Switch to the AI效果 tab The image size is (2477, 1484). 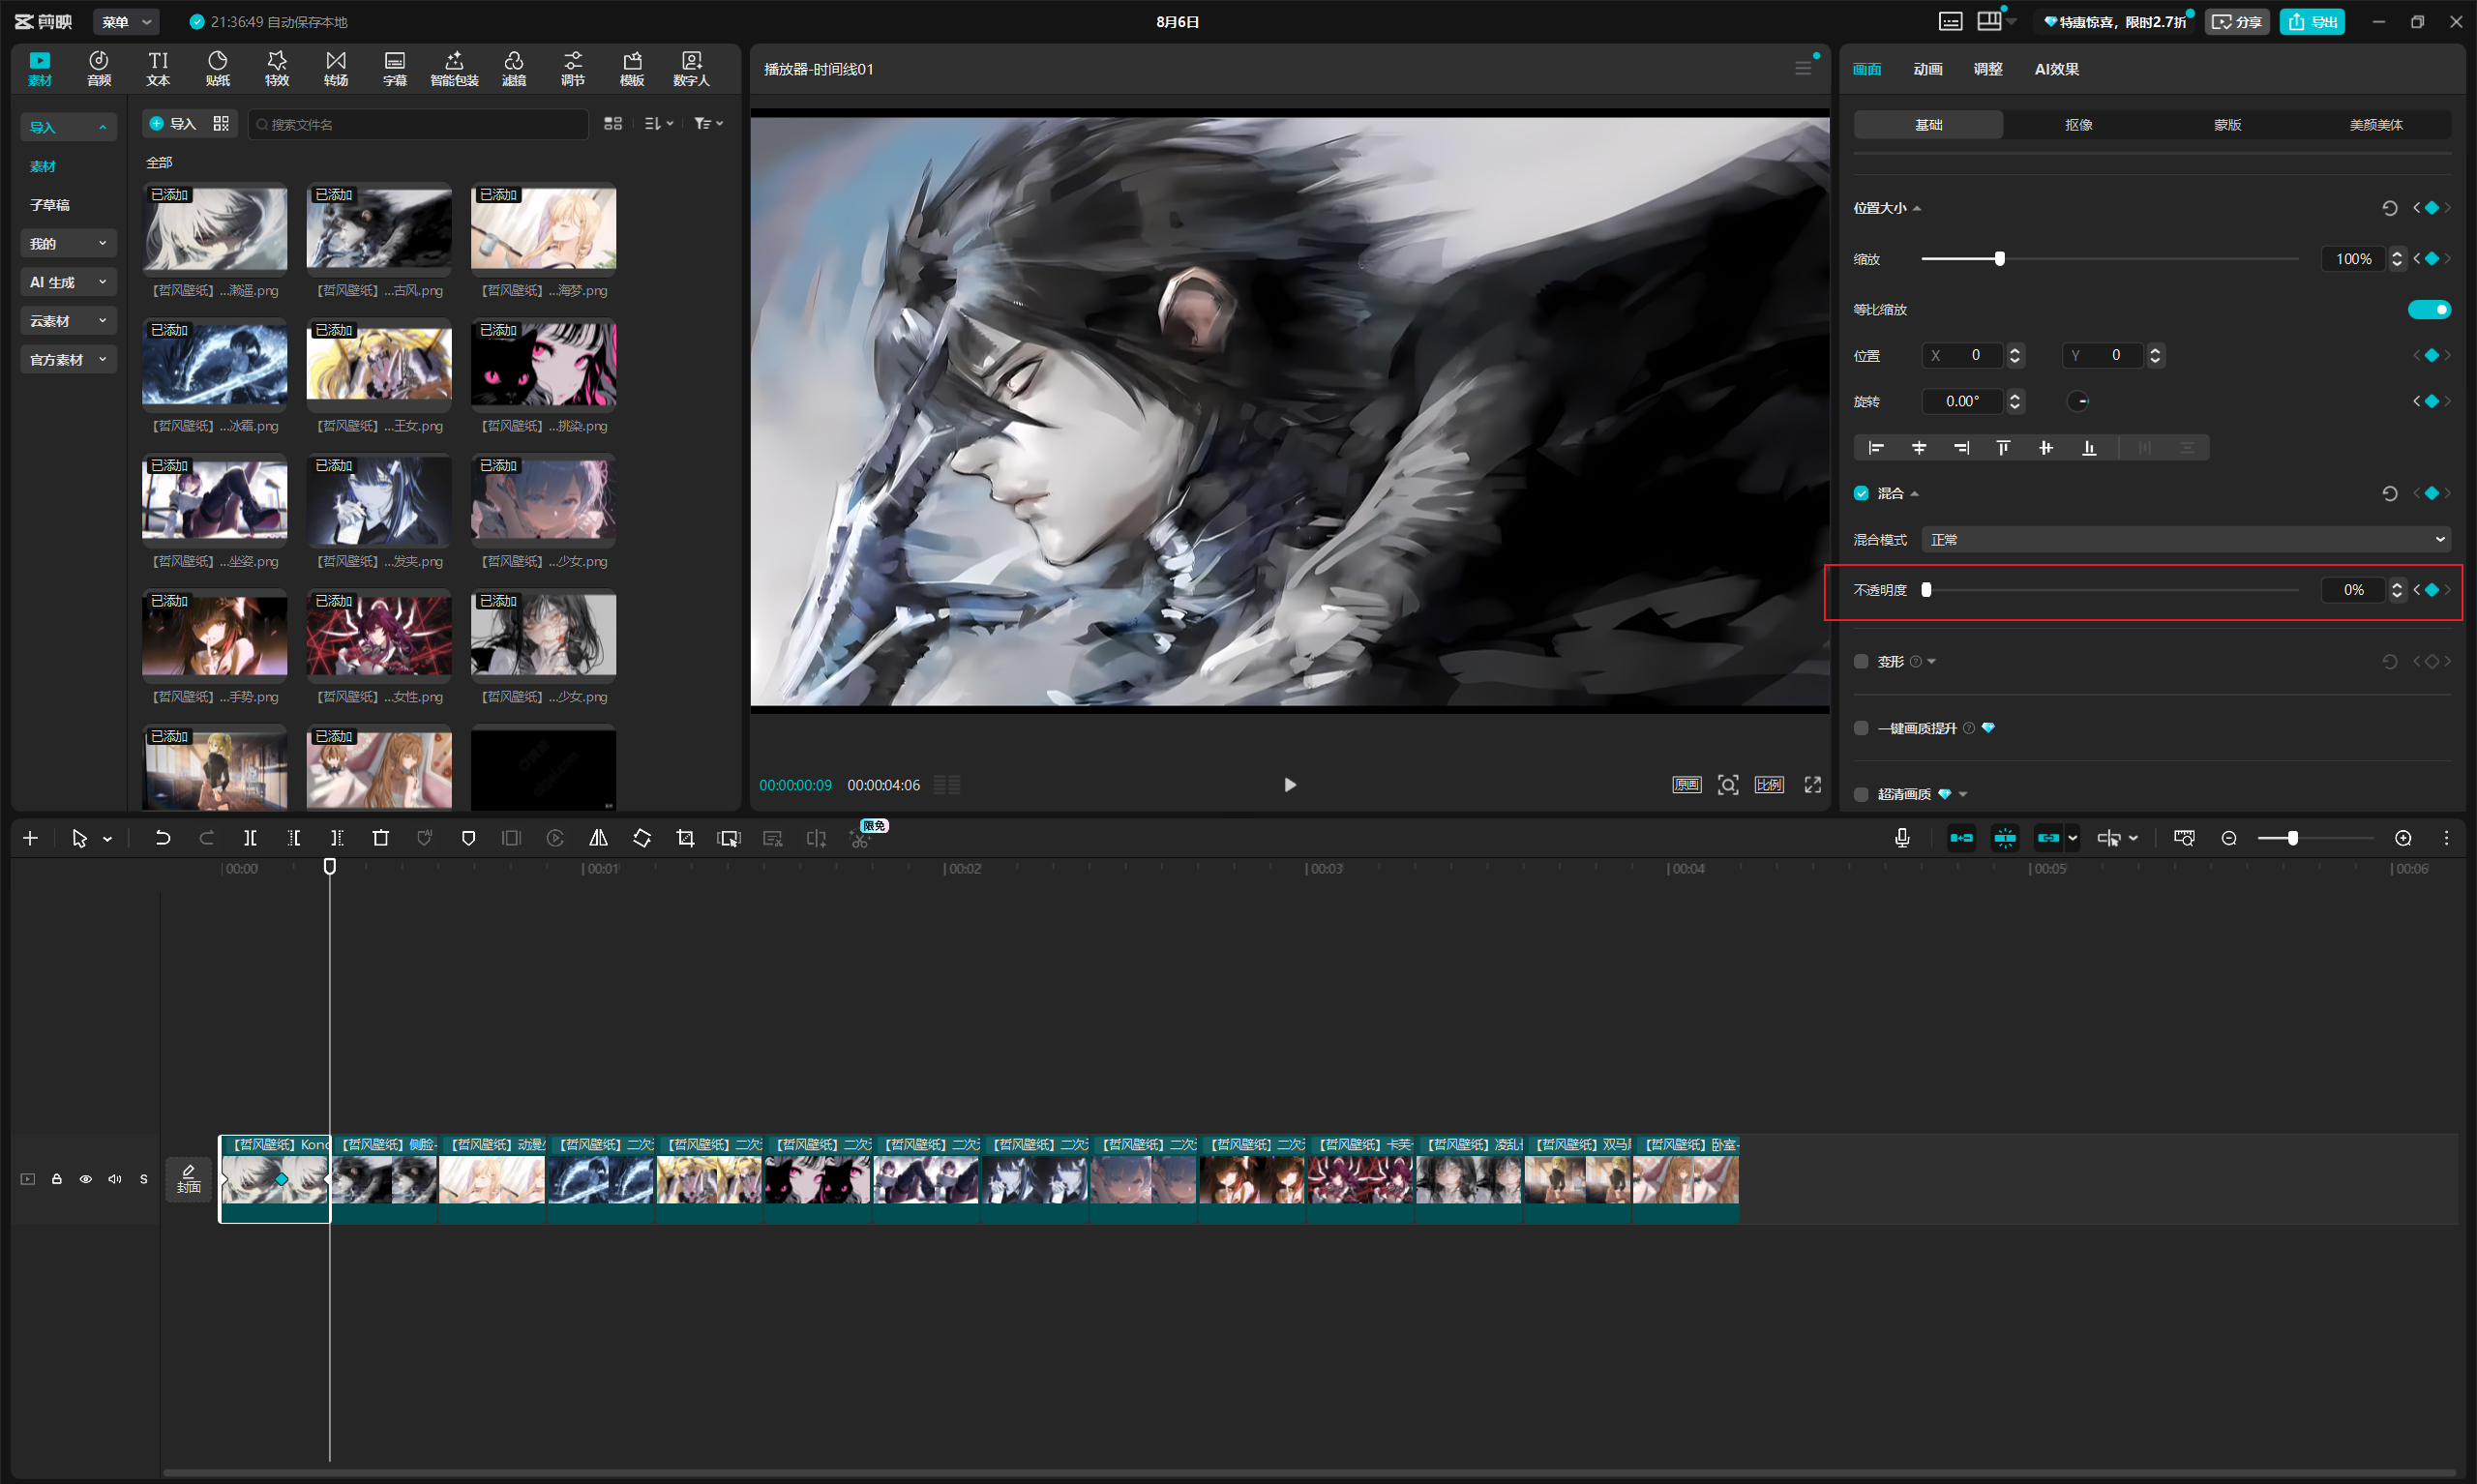2056,69
